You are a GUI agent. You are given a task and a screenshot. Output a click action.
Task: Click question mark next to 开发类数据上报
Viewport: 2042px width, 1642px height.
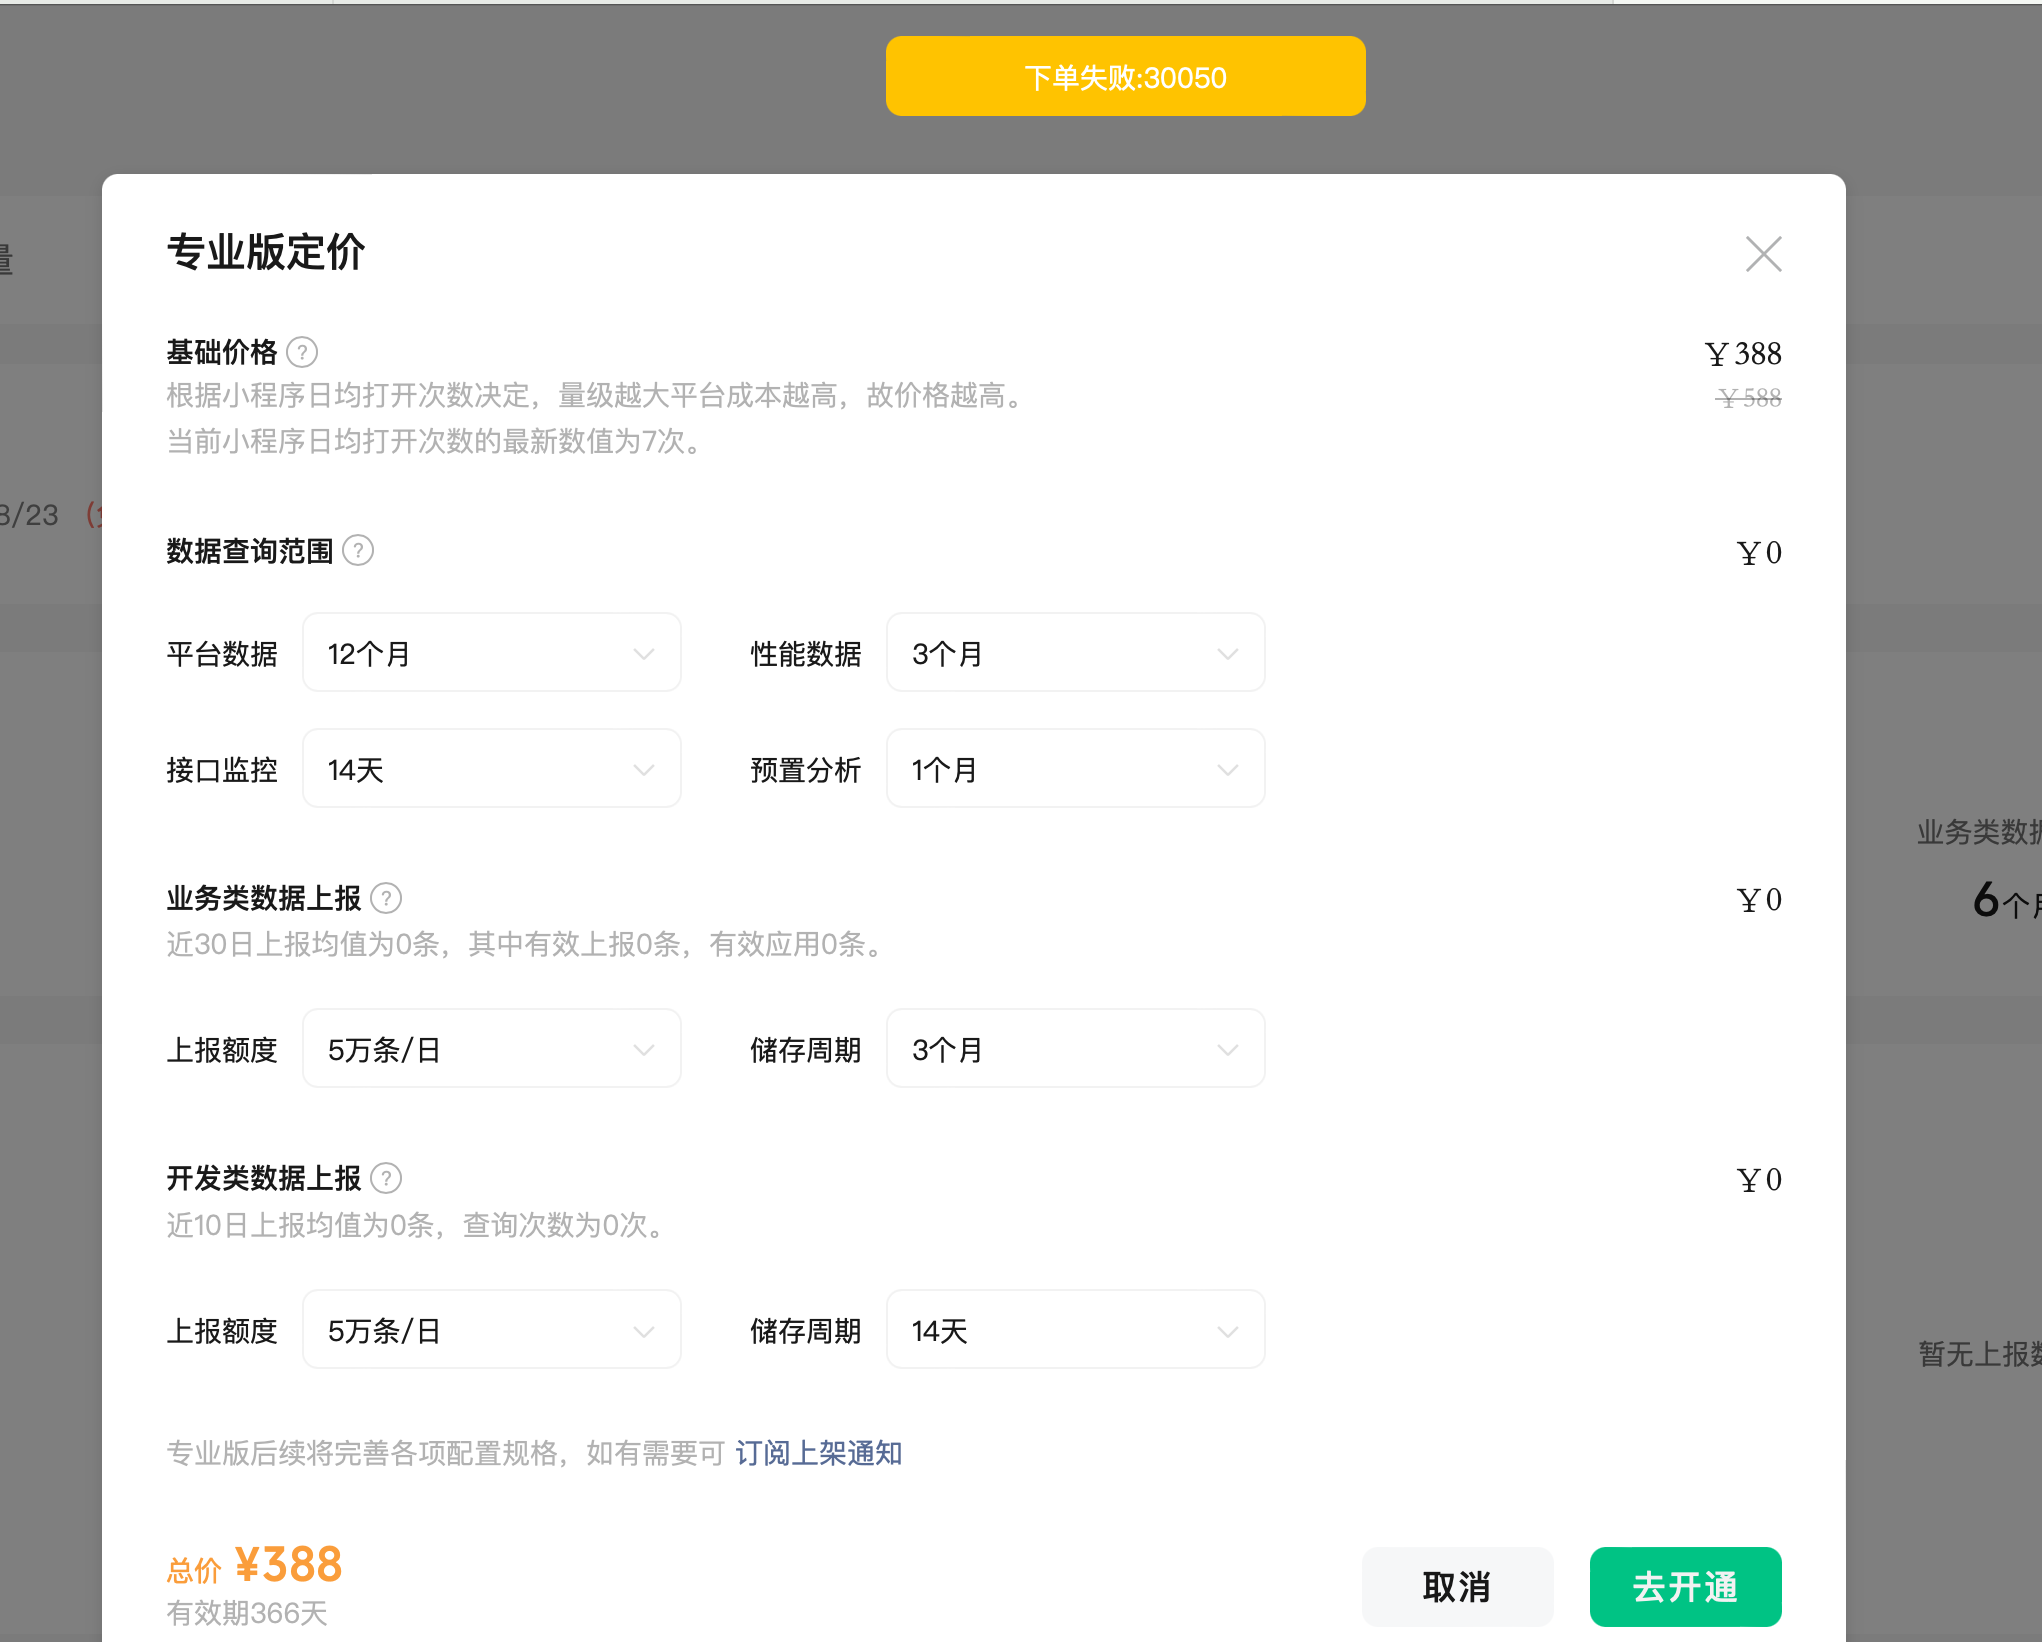(386, 1178)
